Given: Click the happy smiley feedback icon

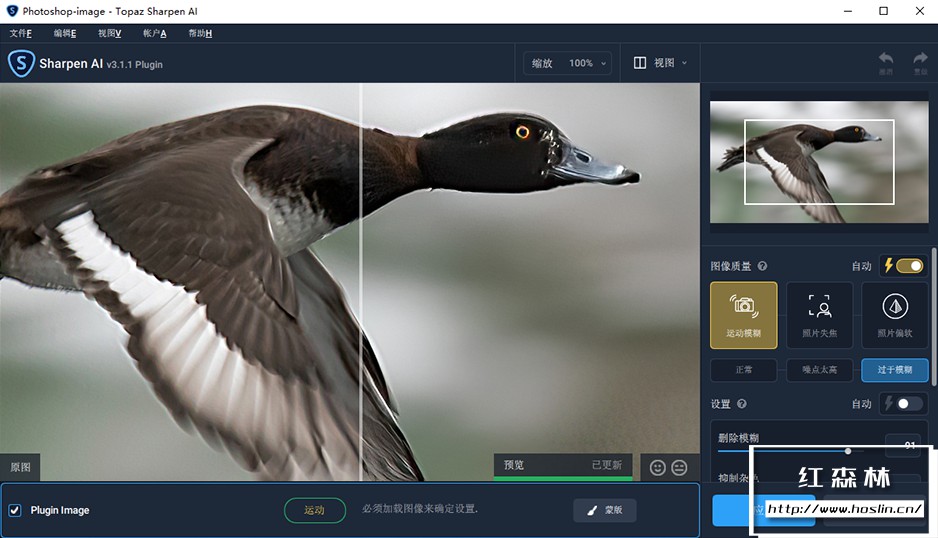Looking at the screenshot, I should pyautogui.click(x=657, y=467).
